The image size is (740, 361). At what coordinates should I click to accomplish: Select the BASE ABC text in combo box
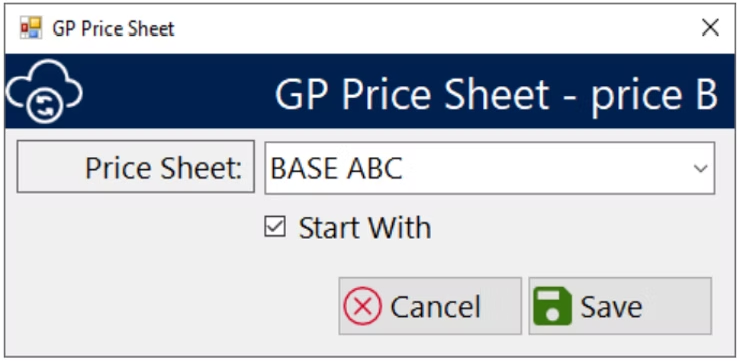[336, 168]
